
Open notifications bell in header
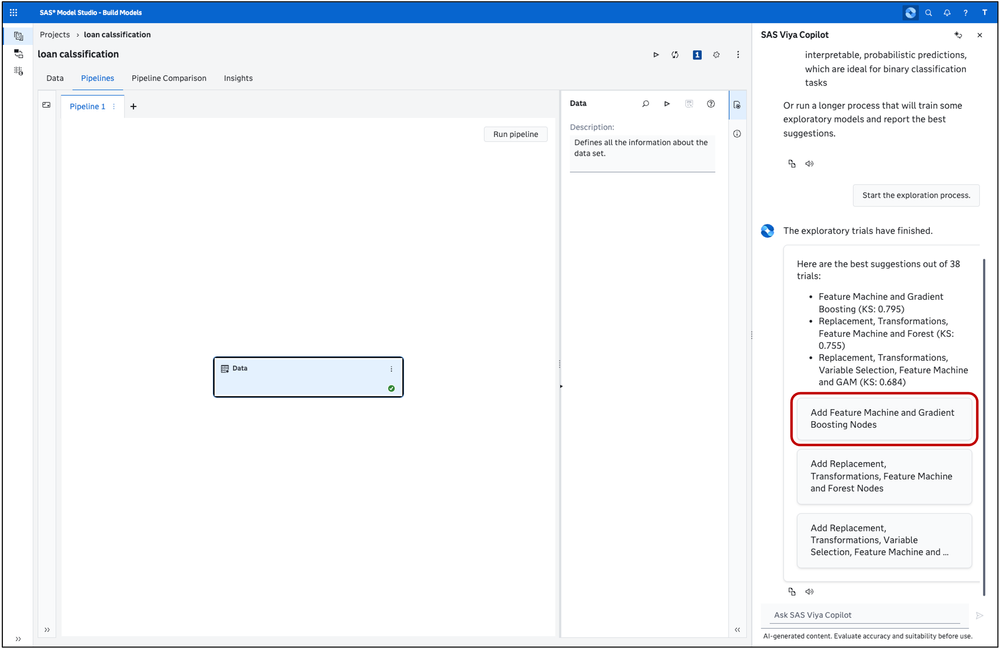[x=947, y=13]
